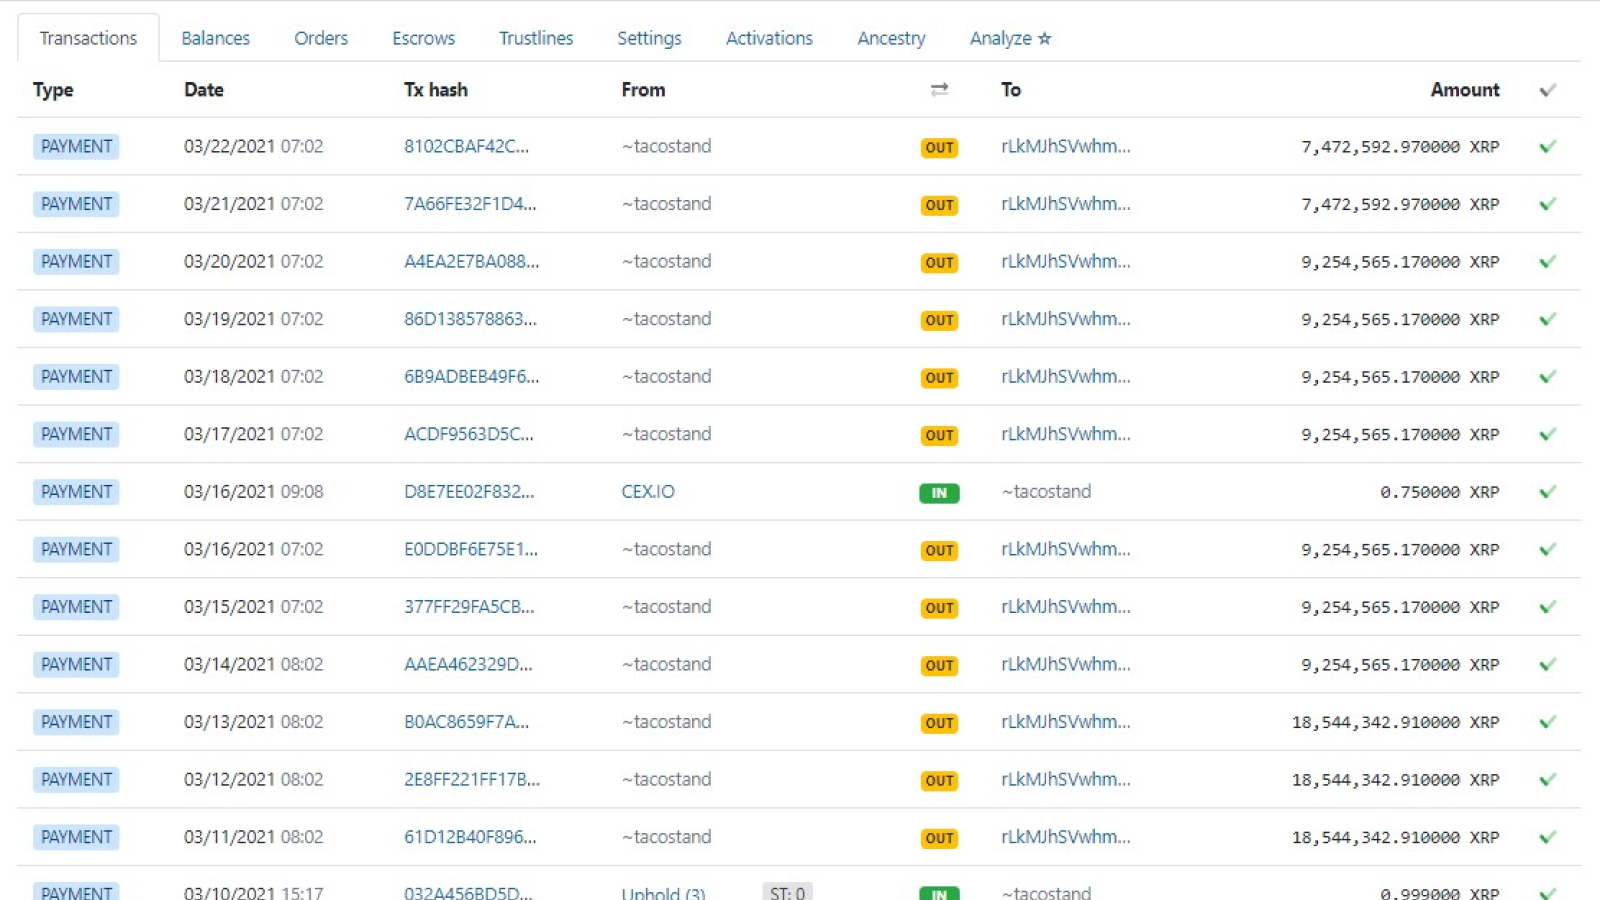
Task: Open transaction hash ACDF9563D5C...
Action: click(x=468, y=434)
